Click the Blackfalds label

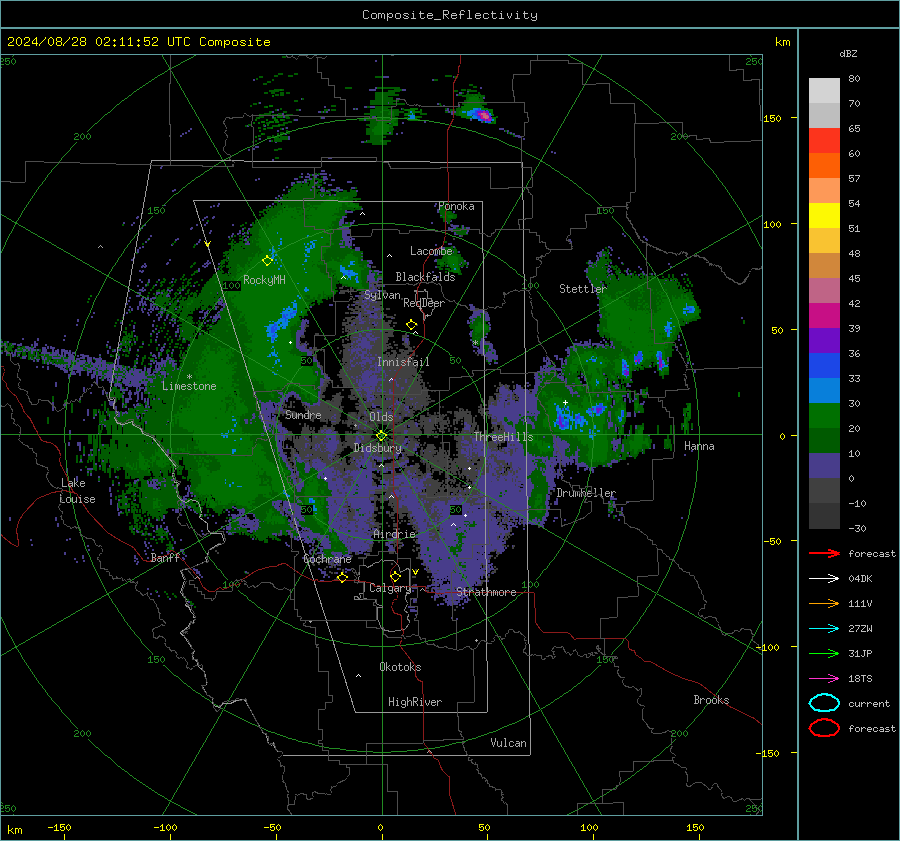click(425, 277)
